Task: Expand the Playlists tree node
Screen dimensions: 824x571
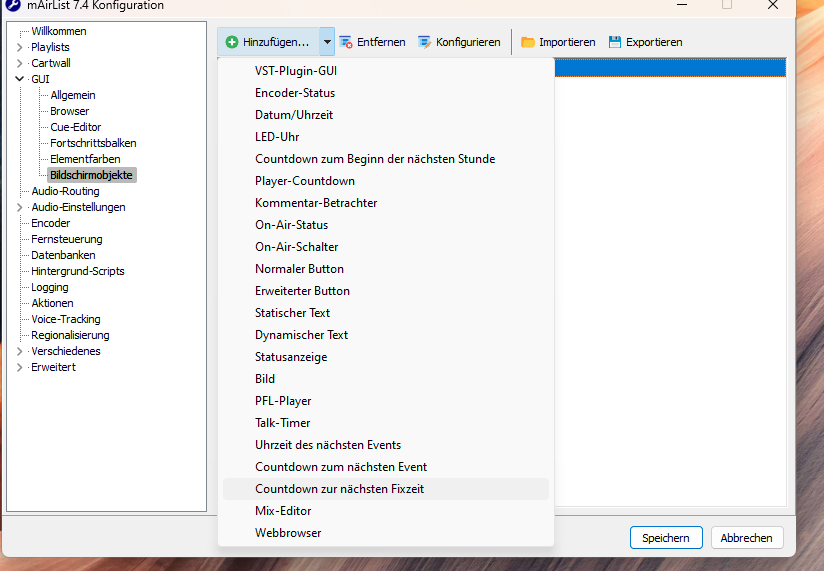Action: [x=19, y=47]
